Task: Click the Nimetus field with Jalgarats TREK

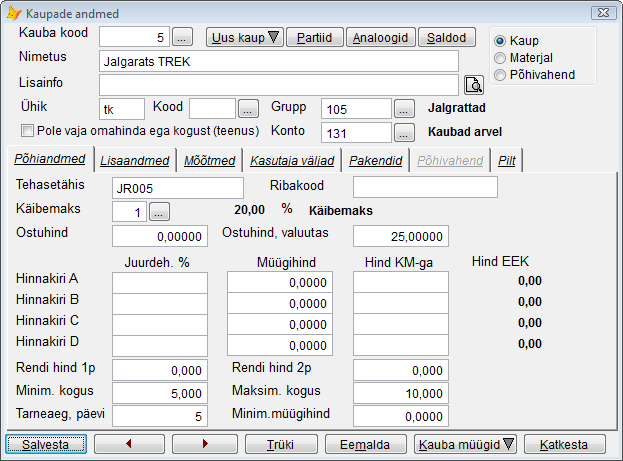Action: pyautogui.click(x=279, y=61)
